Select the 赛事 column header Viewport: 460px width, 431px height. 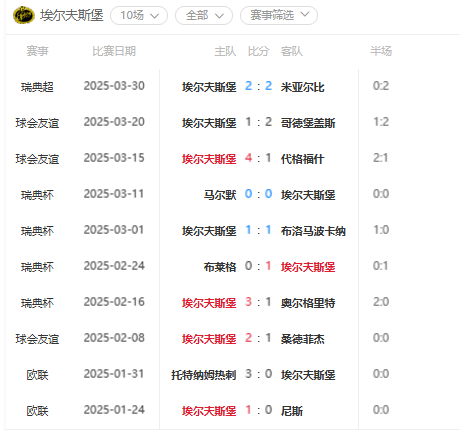click(37, 51)
